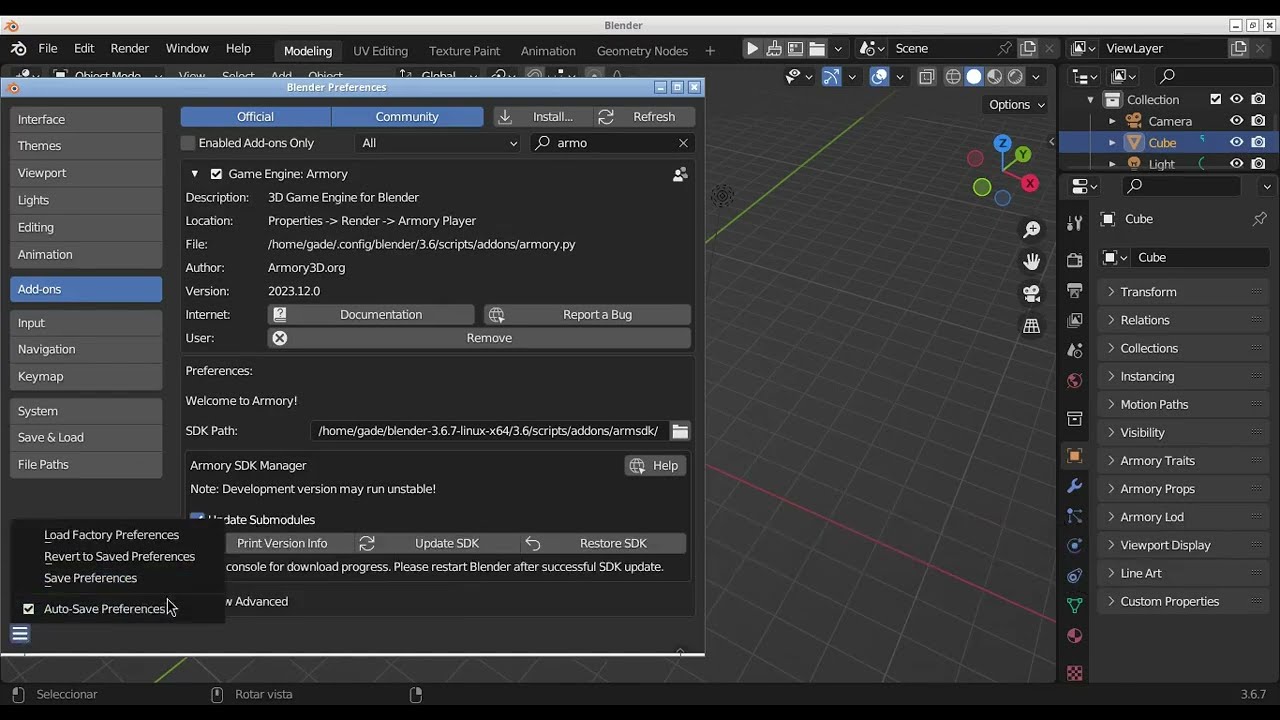Disable the Game Engine: Armory add-on checkbox

[x=216, y=174]
